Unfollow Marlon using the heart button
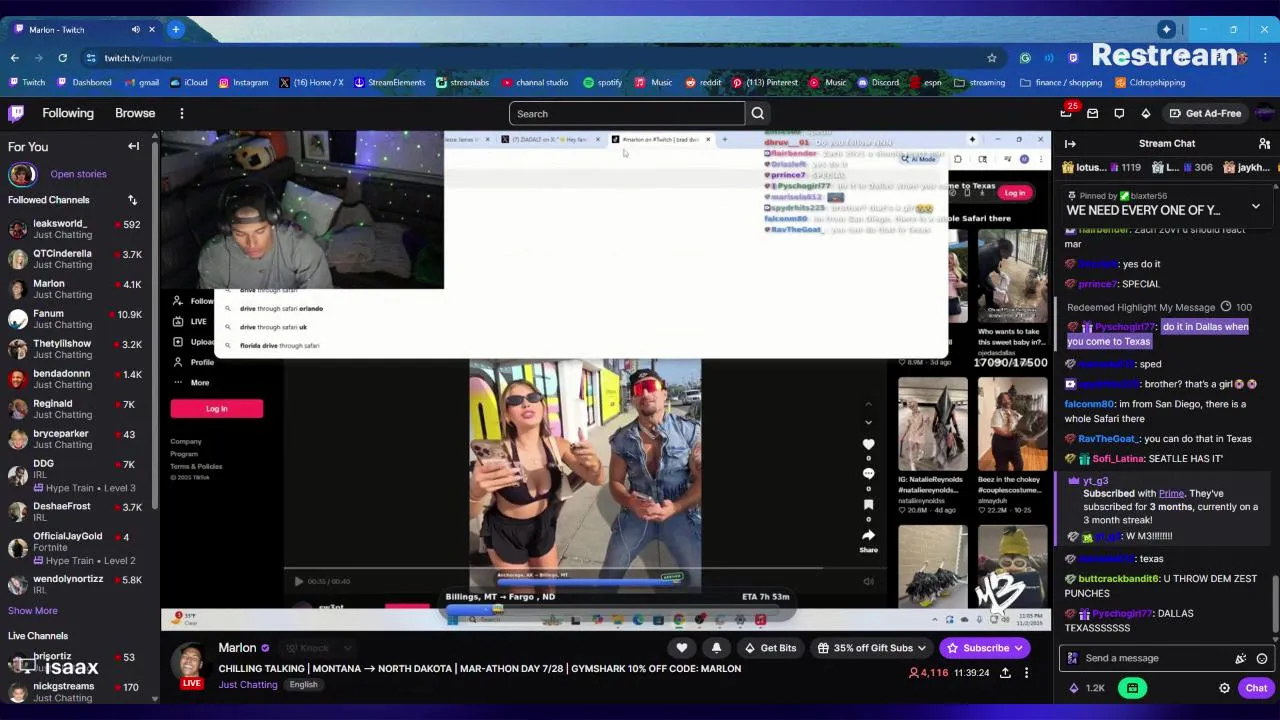The height and width of the screenshot is (720, 1280). click(x=682, y=648)
